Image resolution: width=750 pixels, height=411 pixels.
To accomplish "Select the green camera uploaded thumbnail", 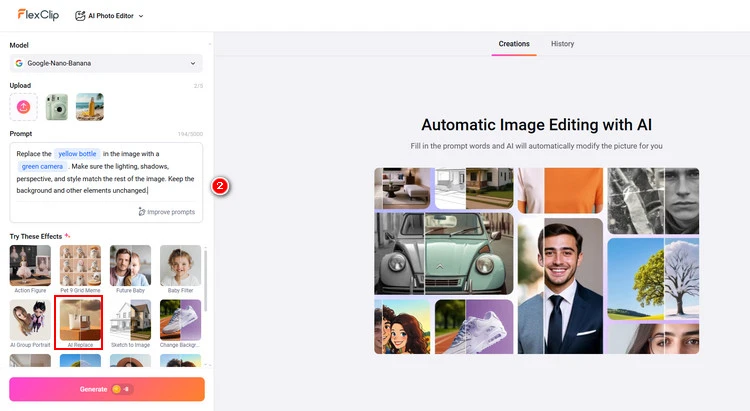I will point(57,106).
